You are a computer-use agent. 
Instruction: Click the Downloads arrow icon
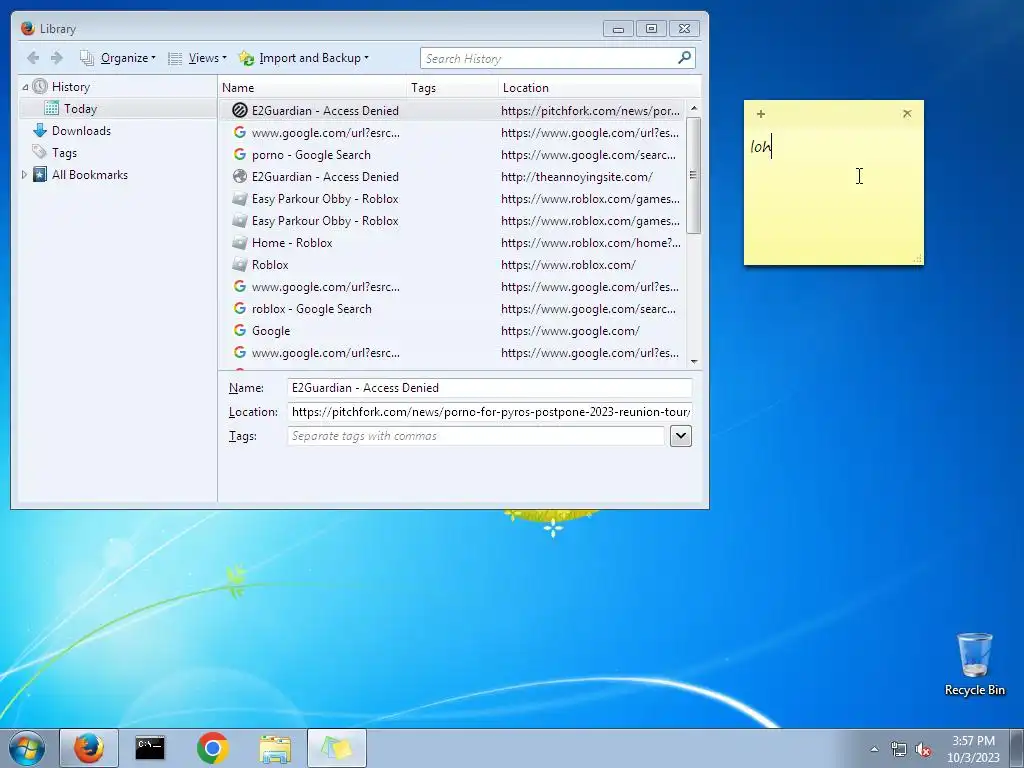pyautogui.click(x=40, y=131)
